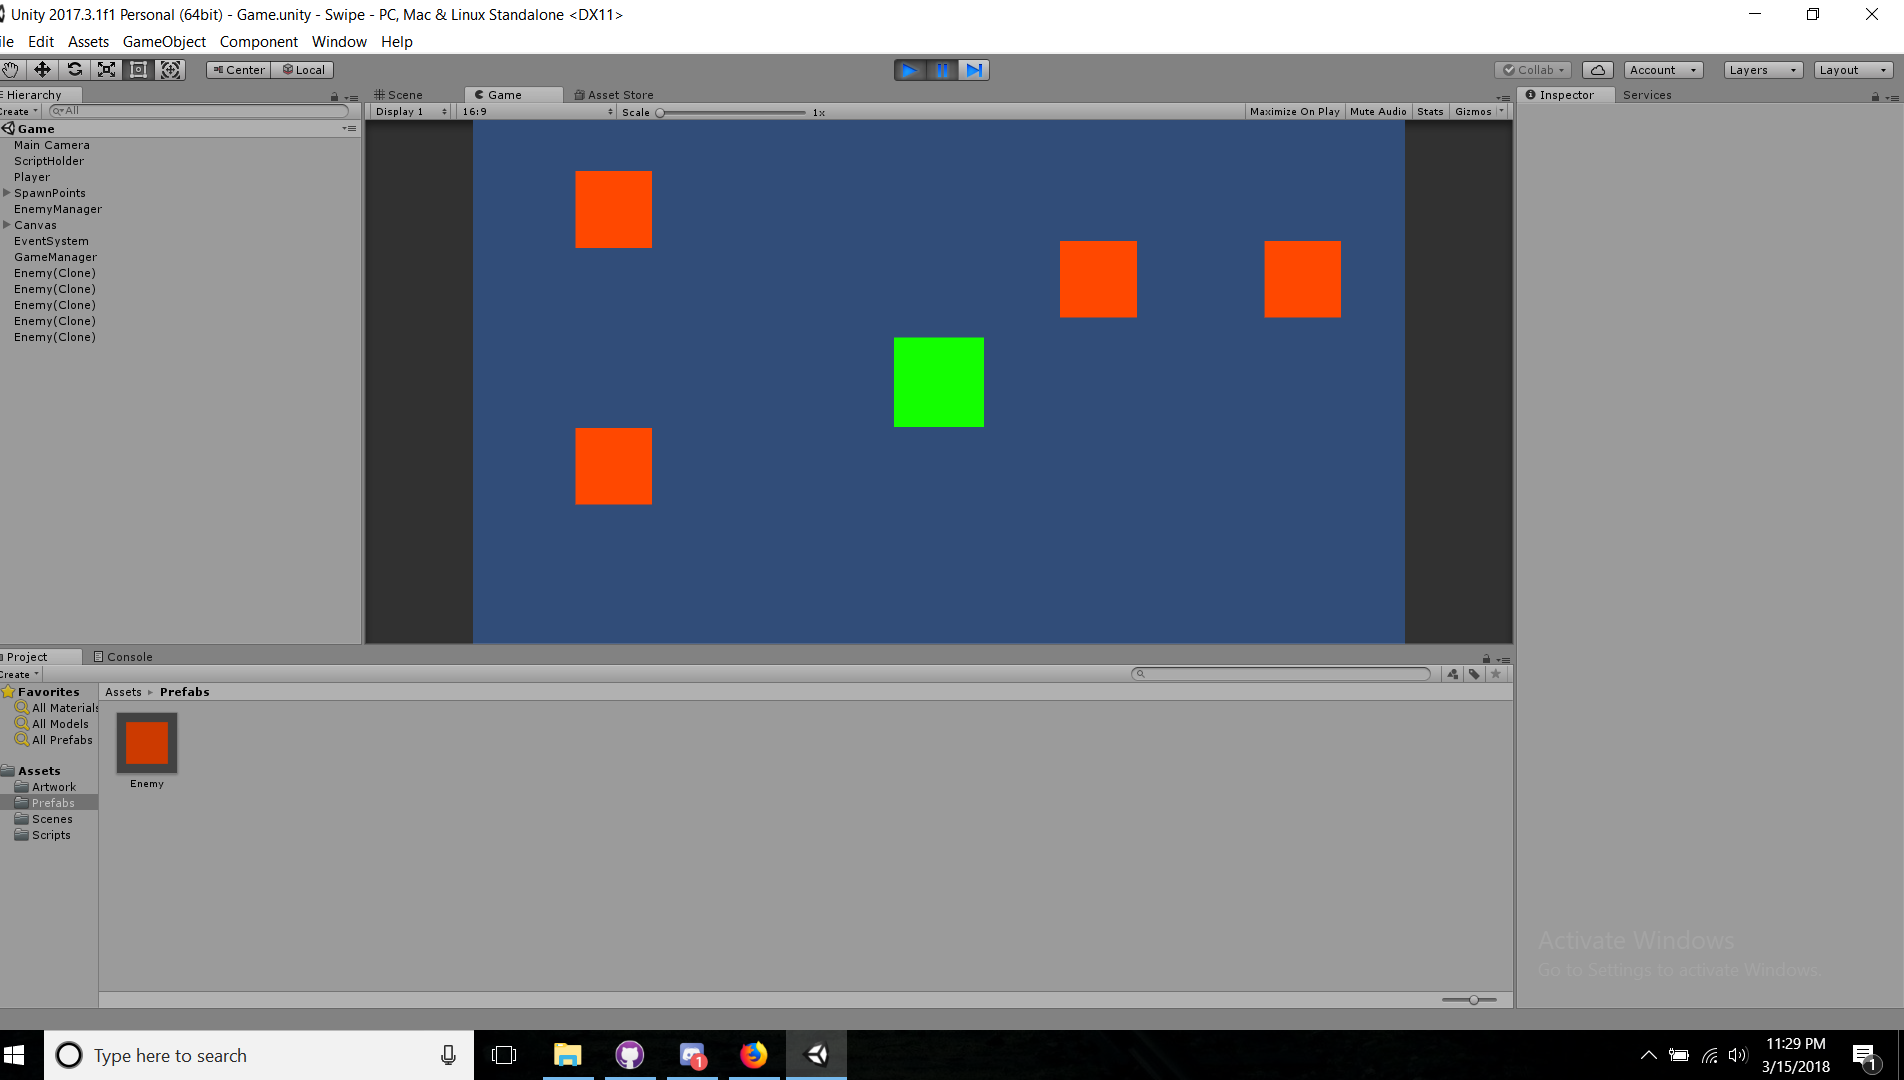The image size is (1904, 1080).
Task: Pause the running game
Action: 941,70
